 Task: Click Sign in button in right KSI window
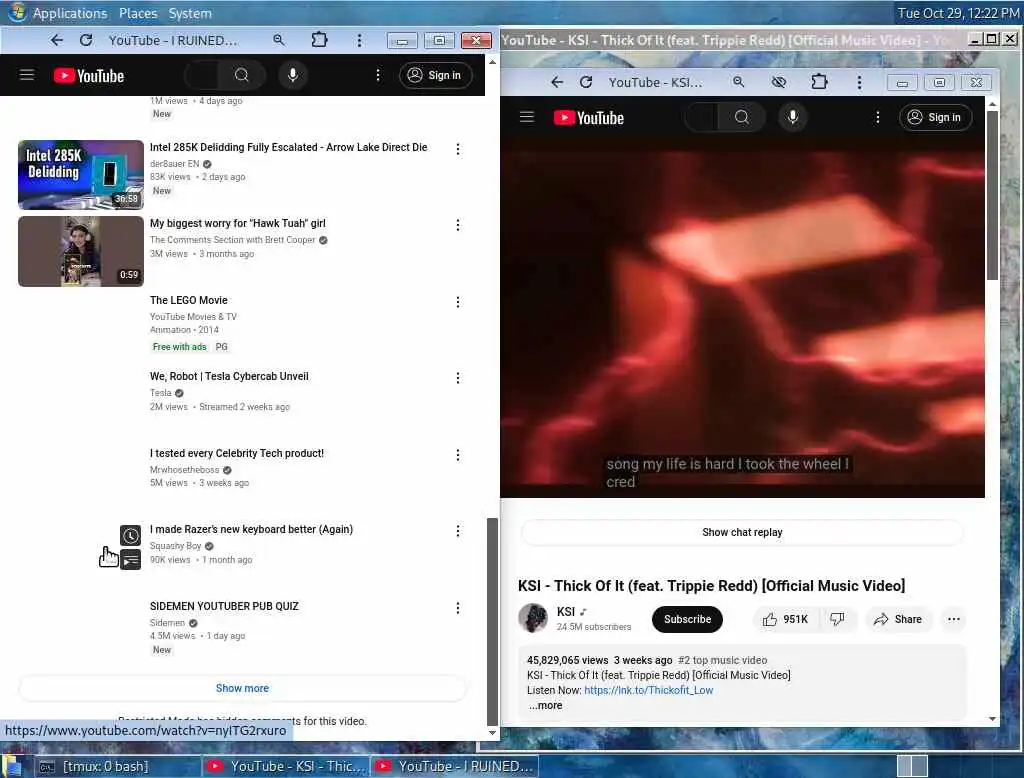pos(935,117)
